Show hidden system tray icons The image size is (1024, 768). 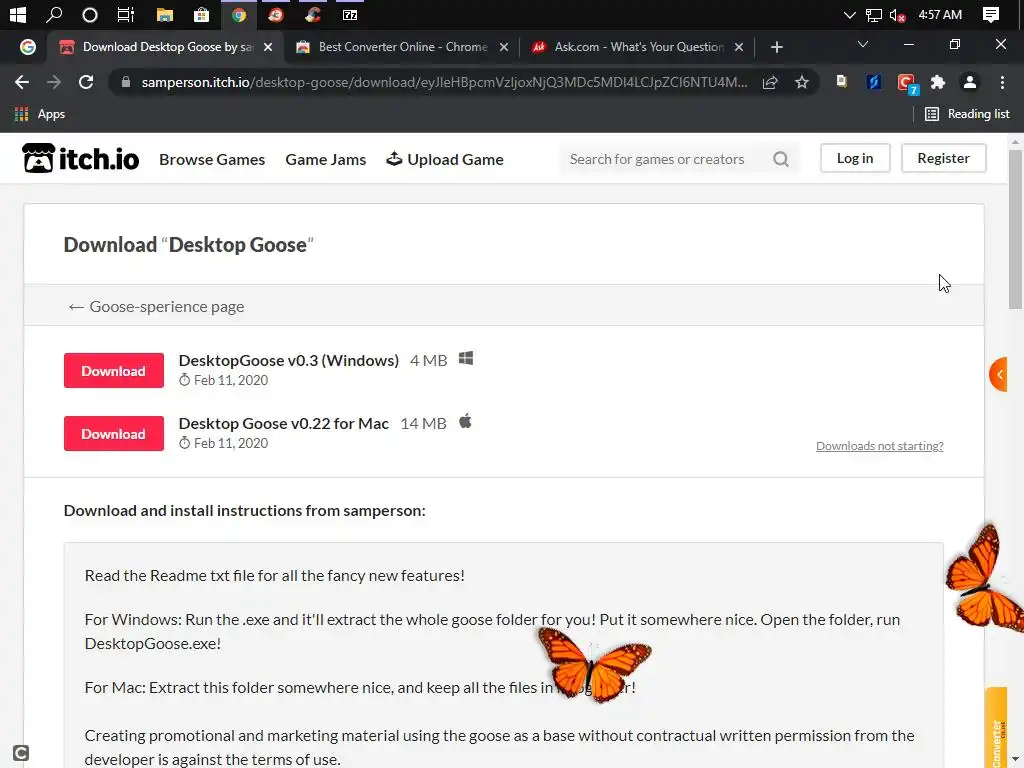click(x=849, y=14)
